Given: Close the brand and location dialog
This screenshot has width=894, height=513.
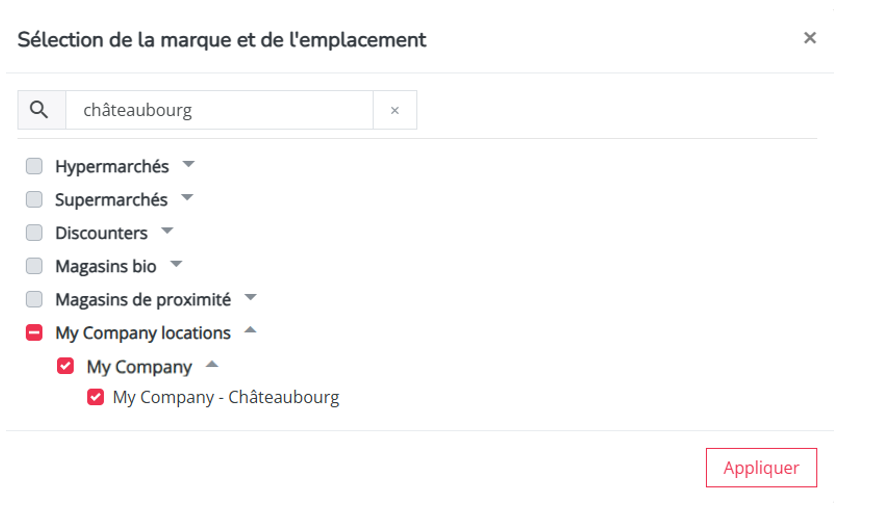Looking at the screenshot, I should point(810,38).
